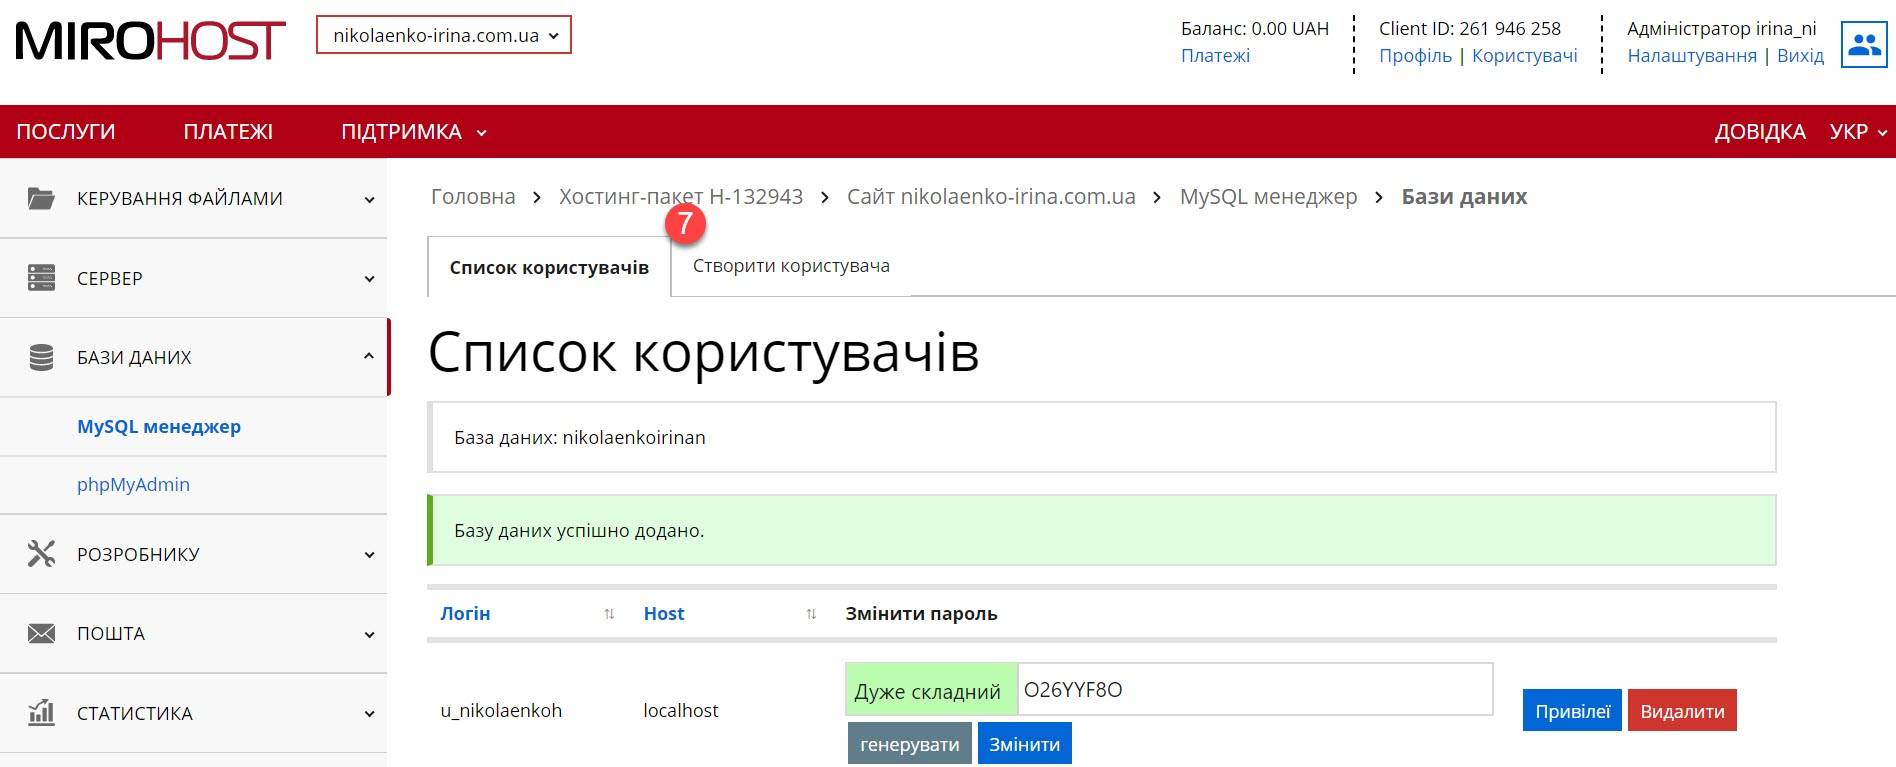Expand the Підтримка menu

point(413,132)
